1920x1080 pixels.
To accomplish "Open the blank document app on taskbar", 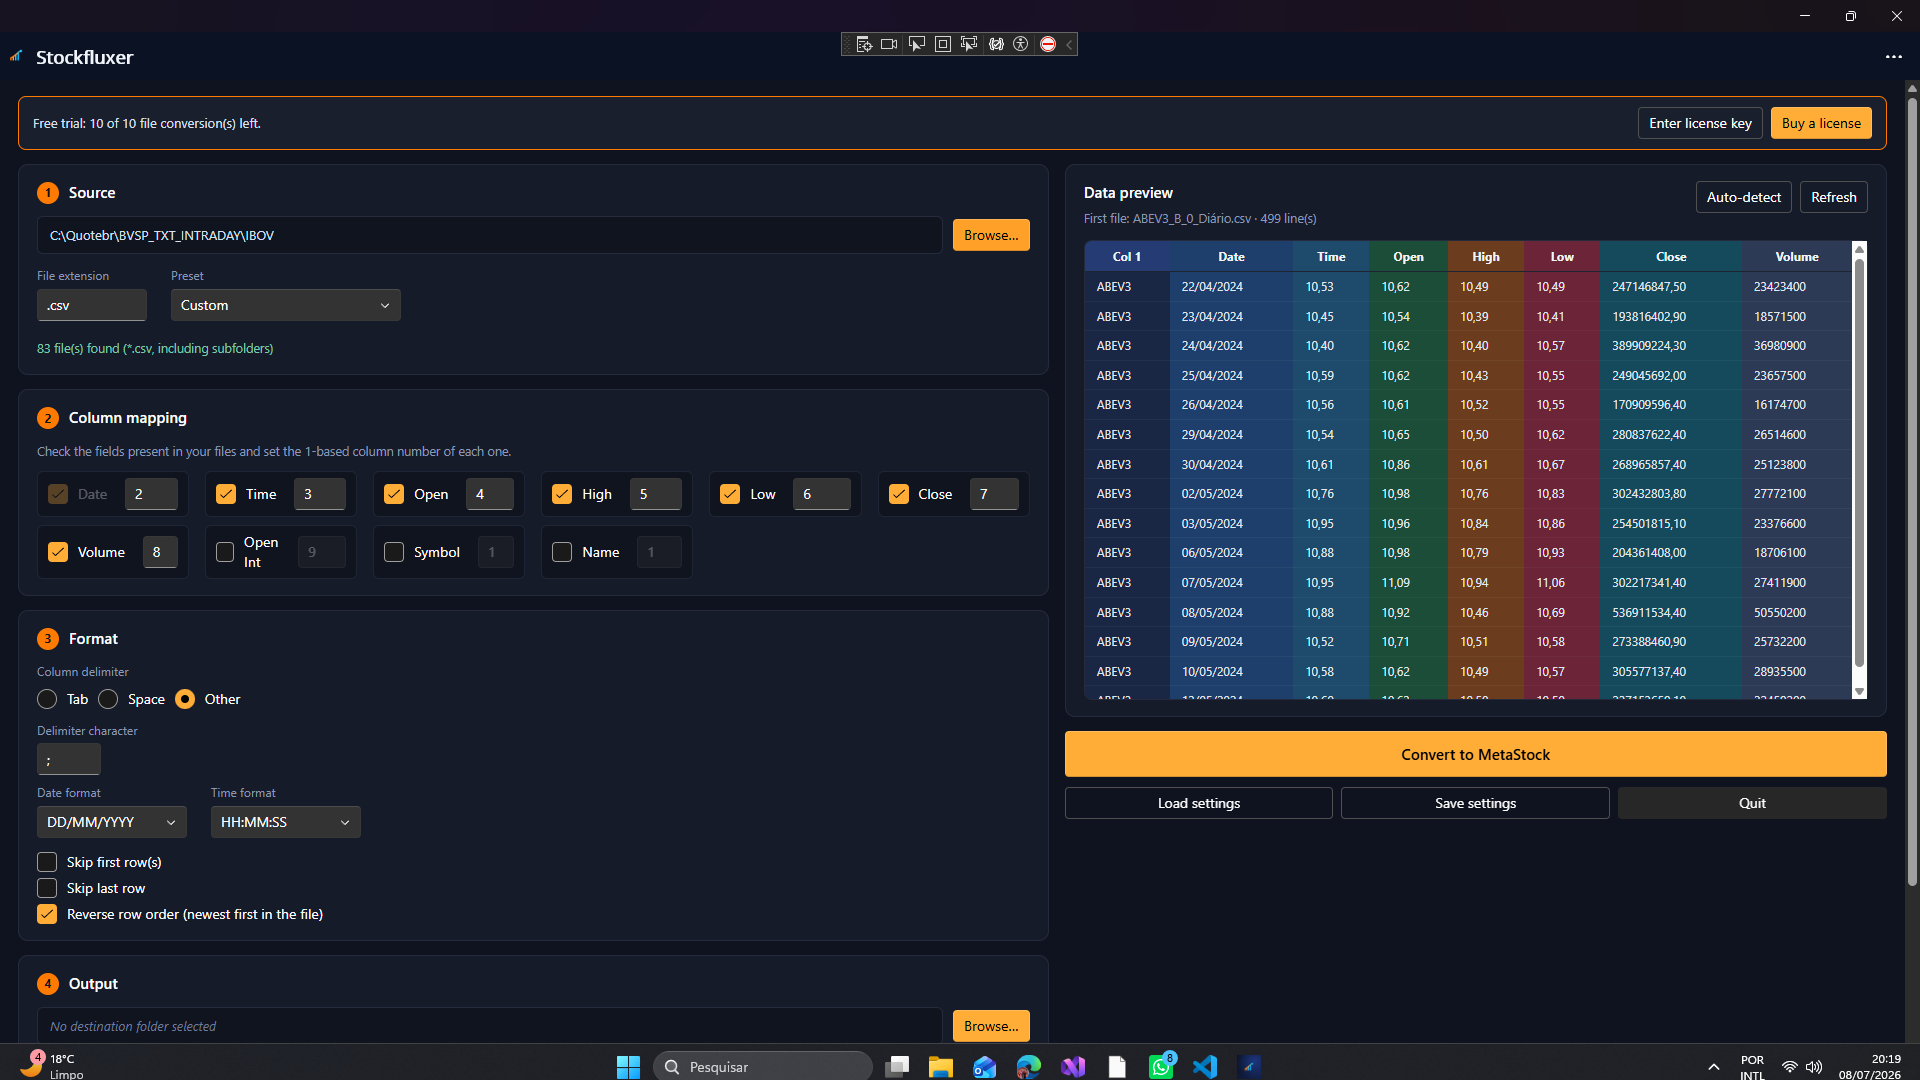I will click(1117, 1067).
